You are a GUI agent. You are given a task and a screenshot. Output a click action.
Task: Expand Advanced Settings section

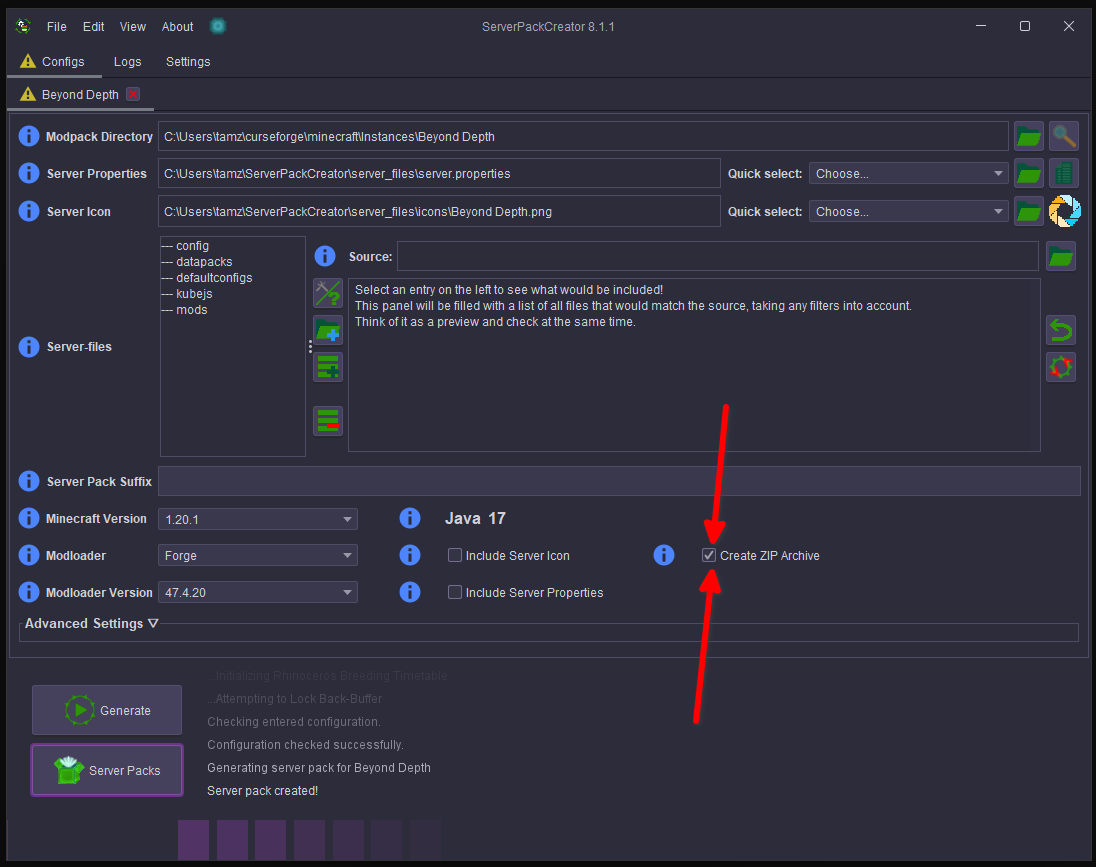point(92,623)
